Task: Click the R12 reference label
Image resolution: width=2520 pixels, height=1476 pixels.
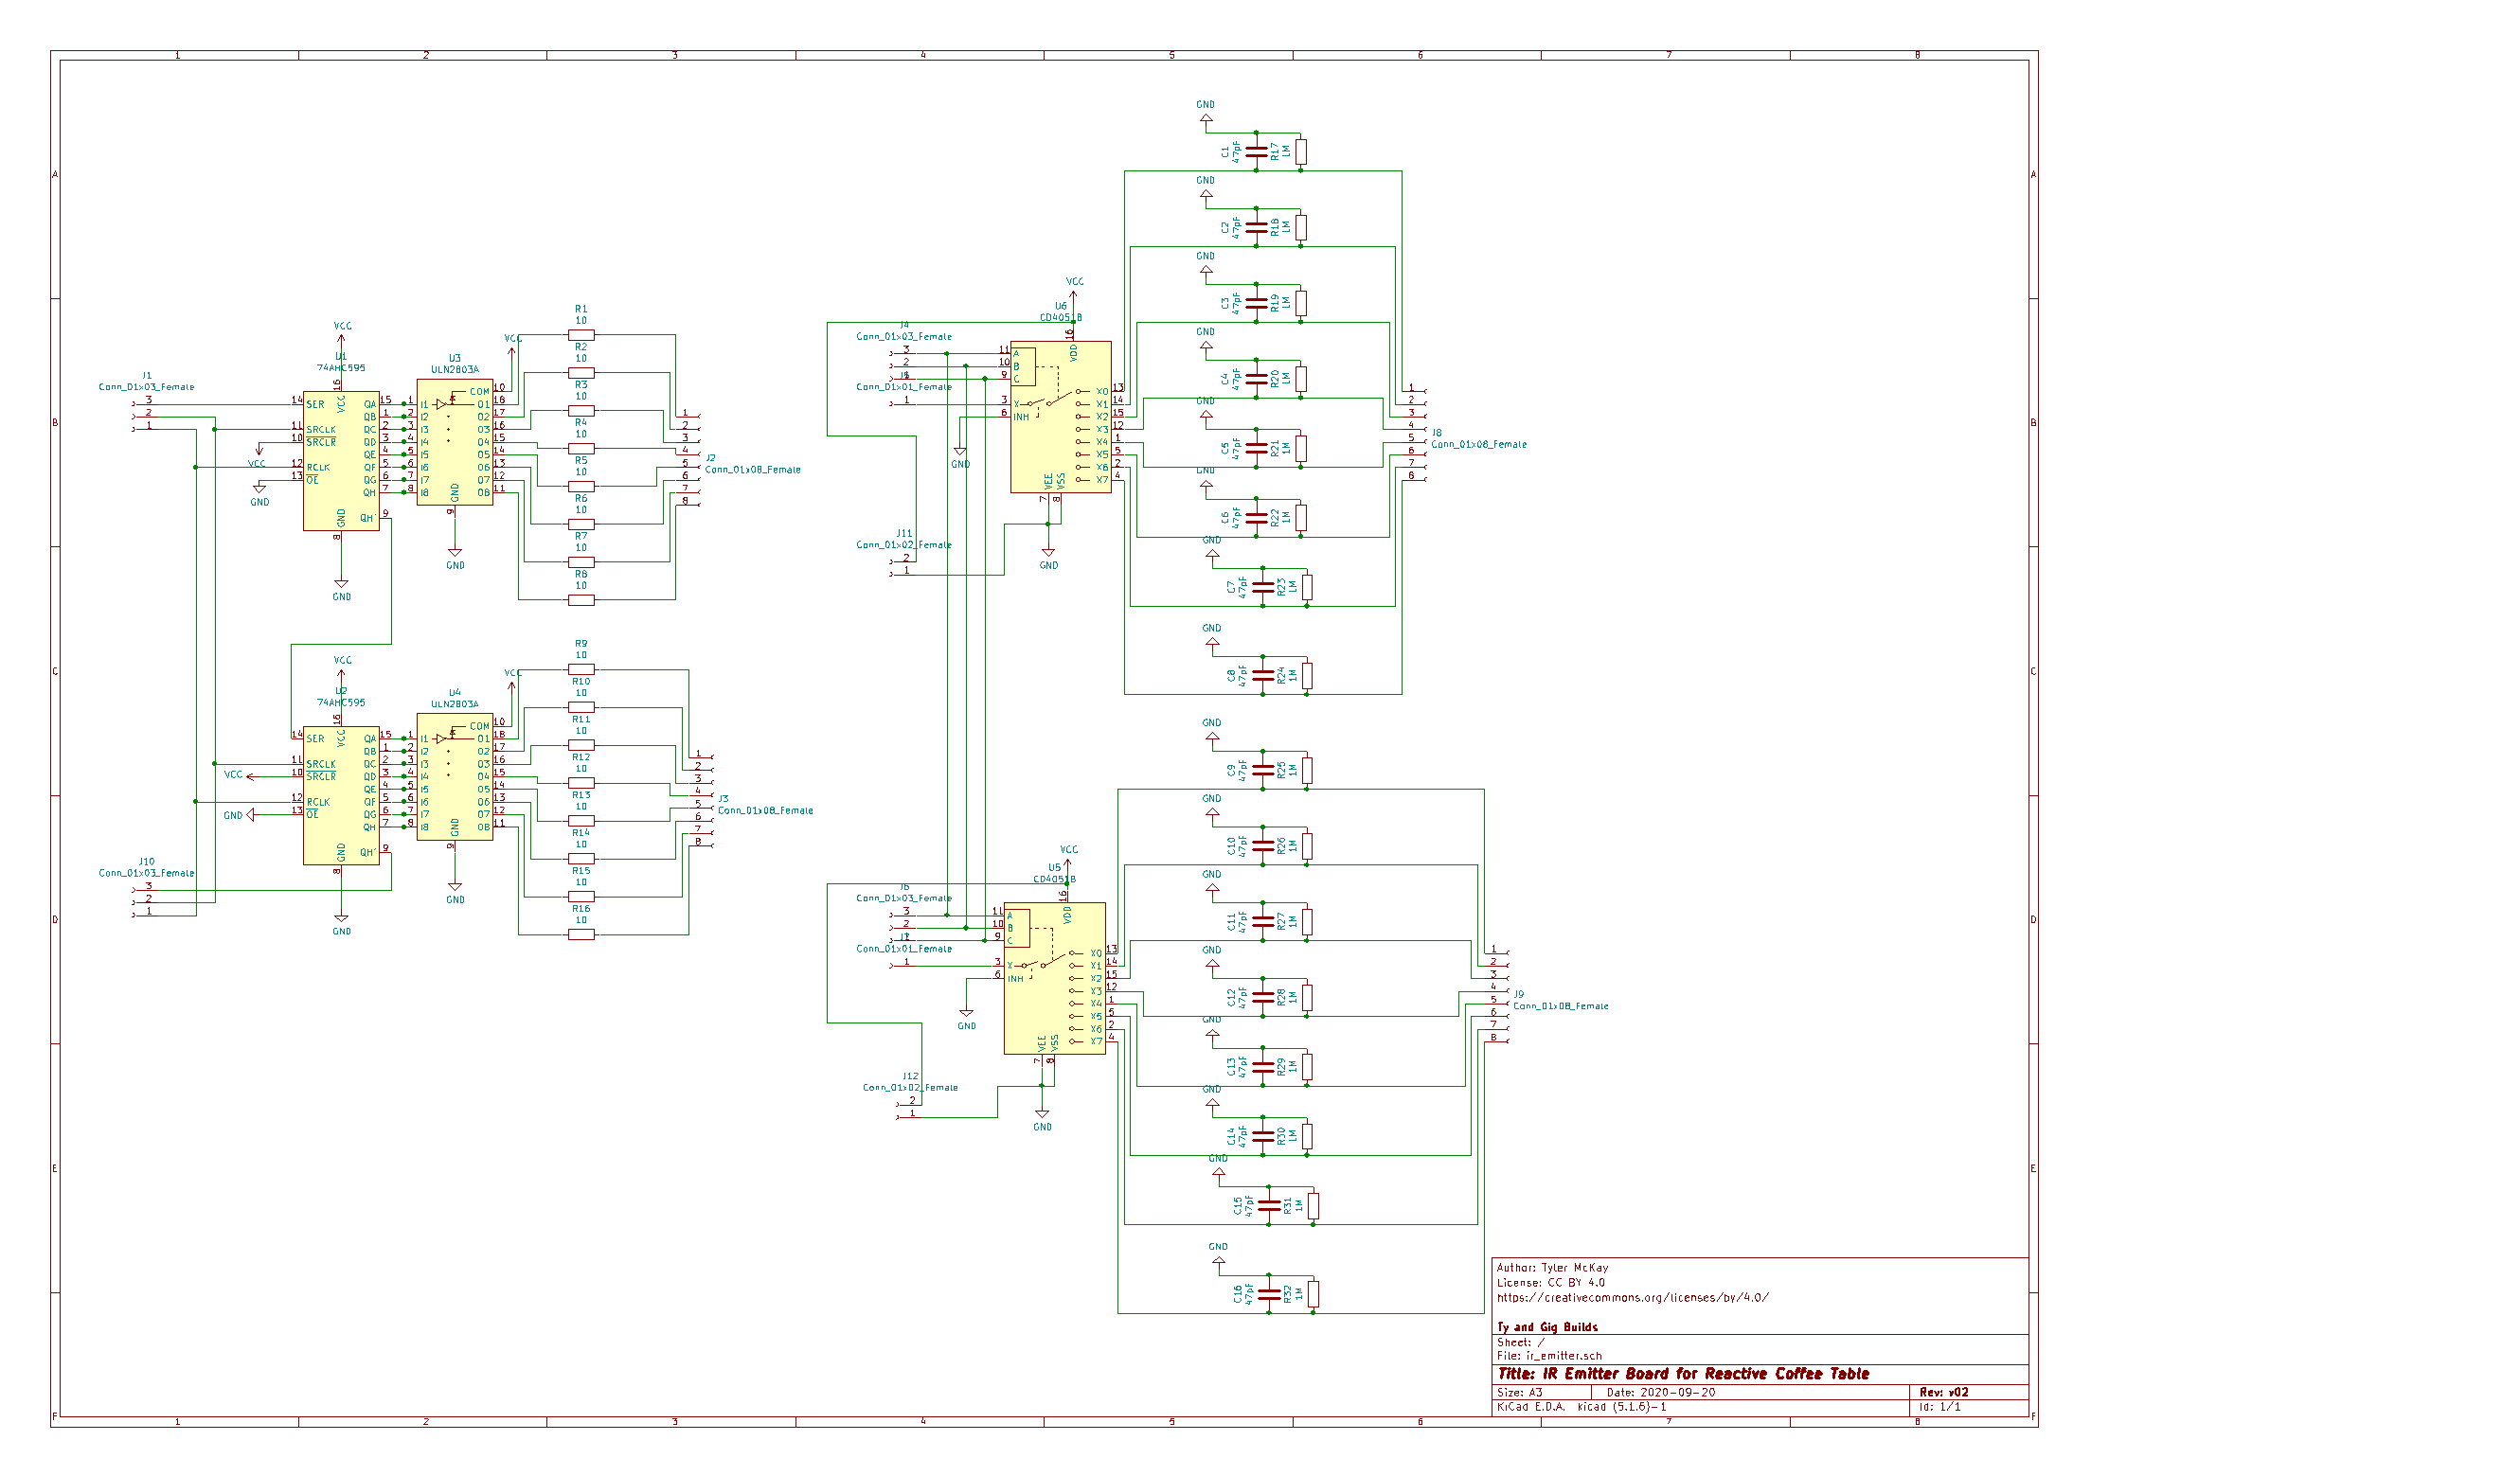Action: [581, 757]
